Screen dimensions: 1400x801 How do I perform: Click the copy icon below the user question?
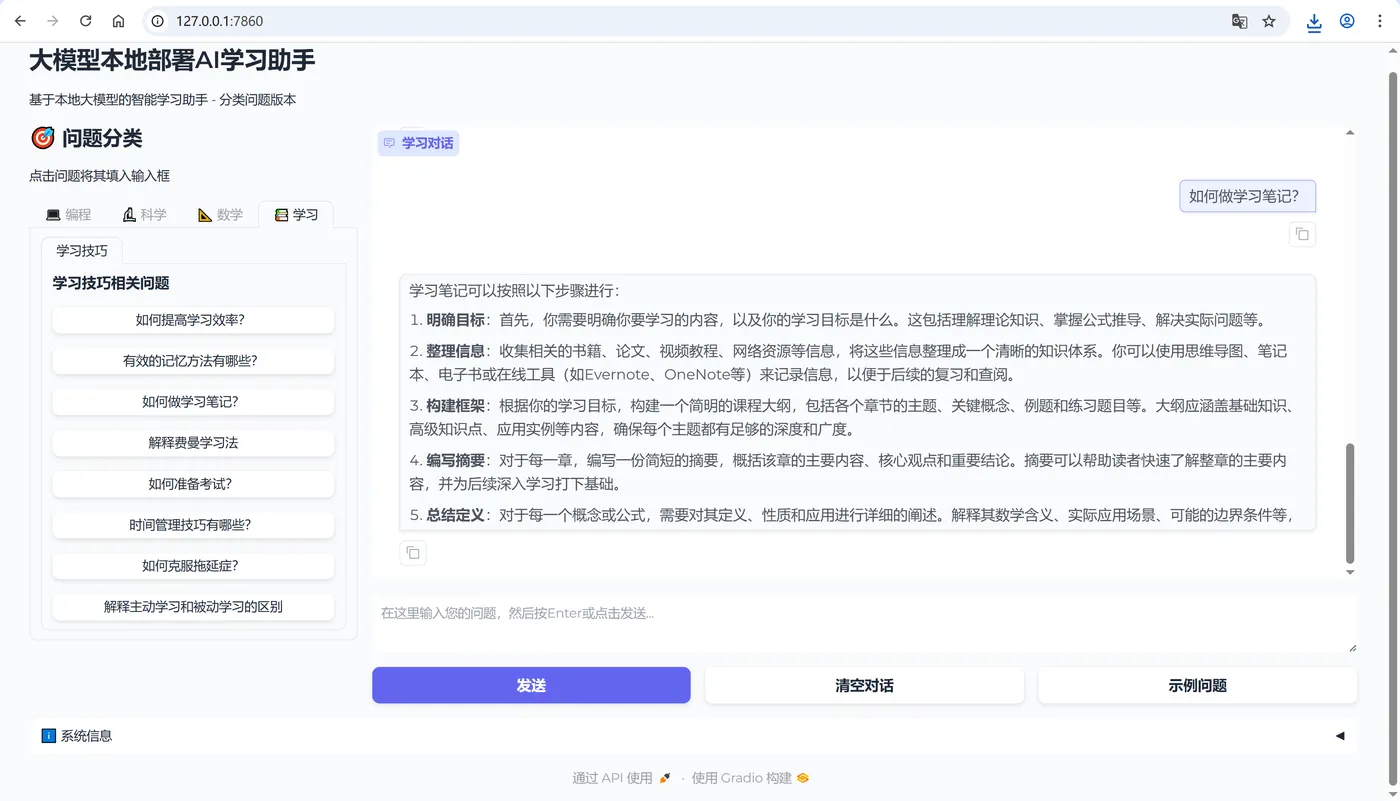tap(1301, 233)
